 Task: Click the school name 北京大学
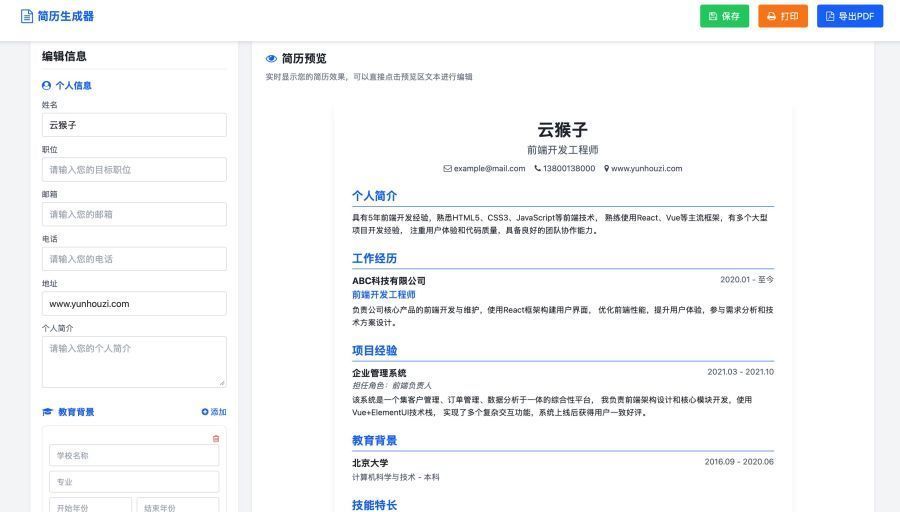[370, 463]
